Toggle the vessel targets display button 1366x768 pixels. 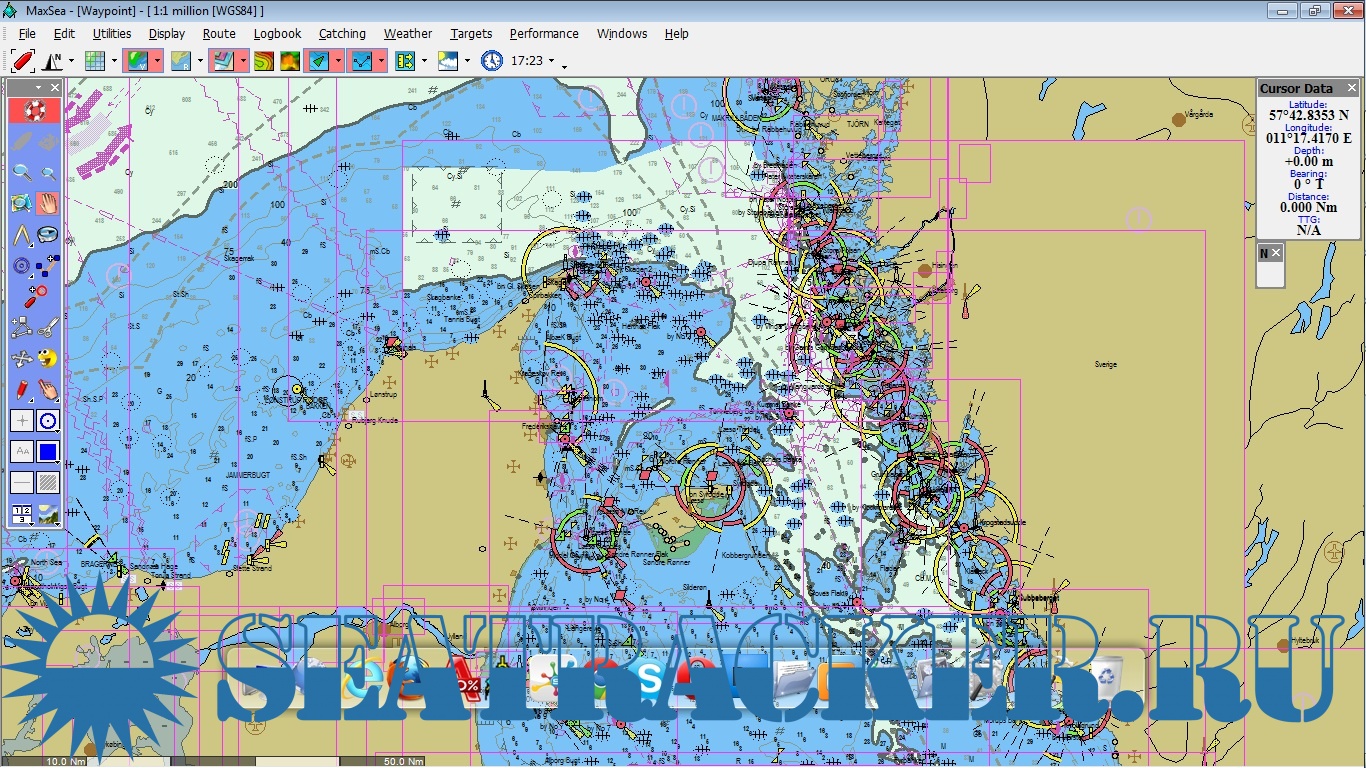pyautogui.click(x=318, y=61)
